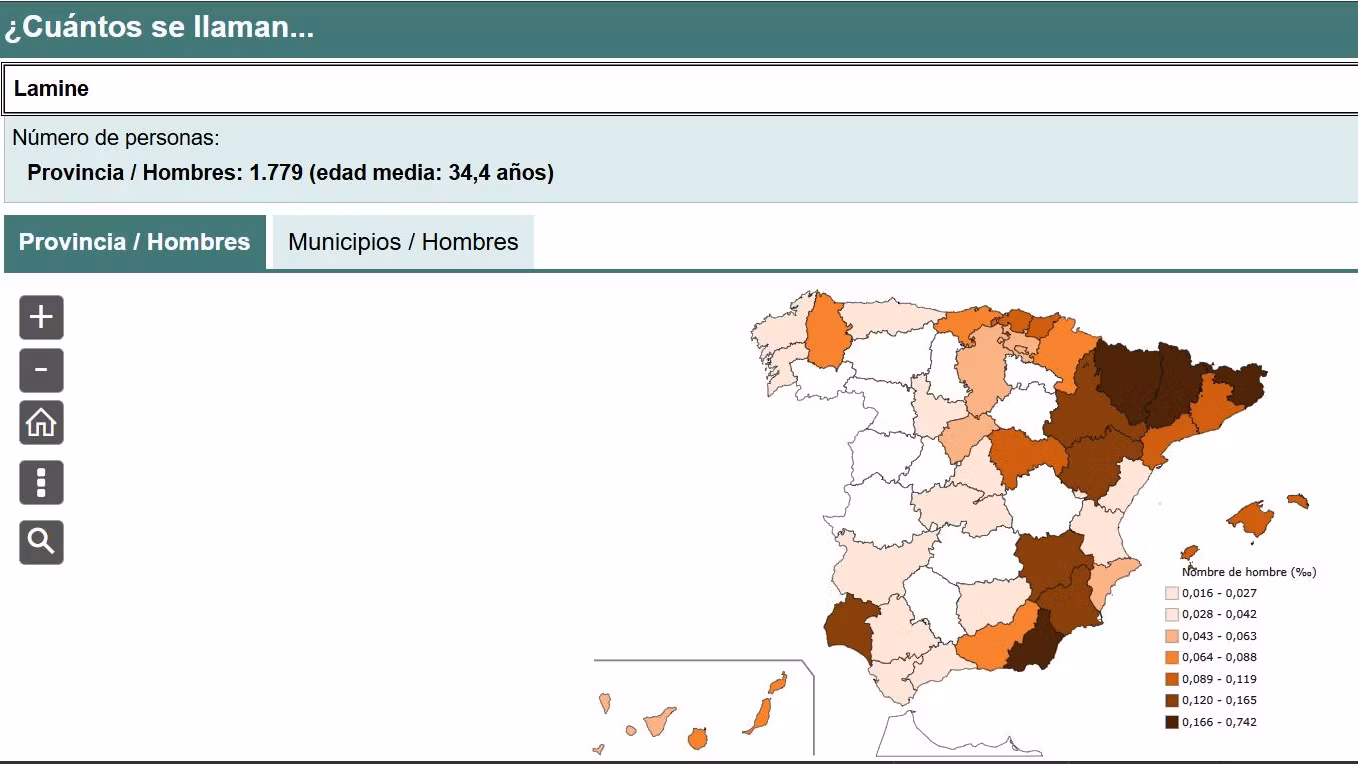Viewport: 1358px width, 764px height.
Task: Click the 0,043 - 0,063 legend swatch
Action: coord(1172,636)
